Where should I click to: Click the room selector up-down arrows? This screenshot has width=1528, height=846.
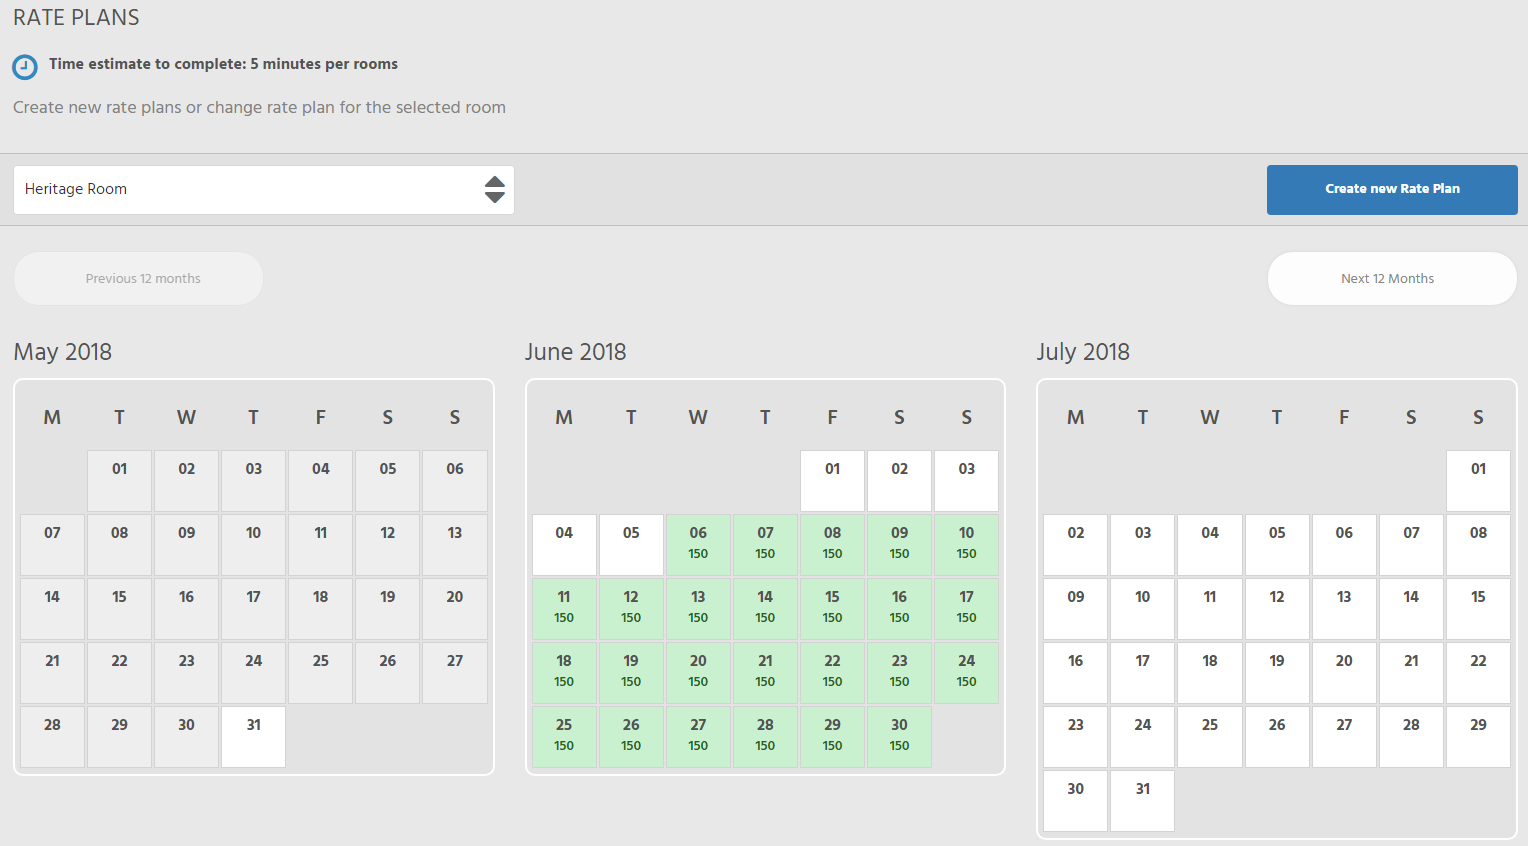click(x=495, y=189)
